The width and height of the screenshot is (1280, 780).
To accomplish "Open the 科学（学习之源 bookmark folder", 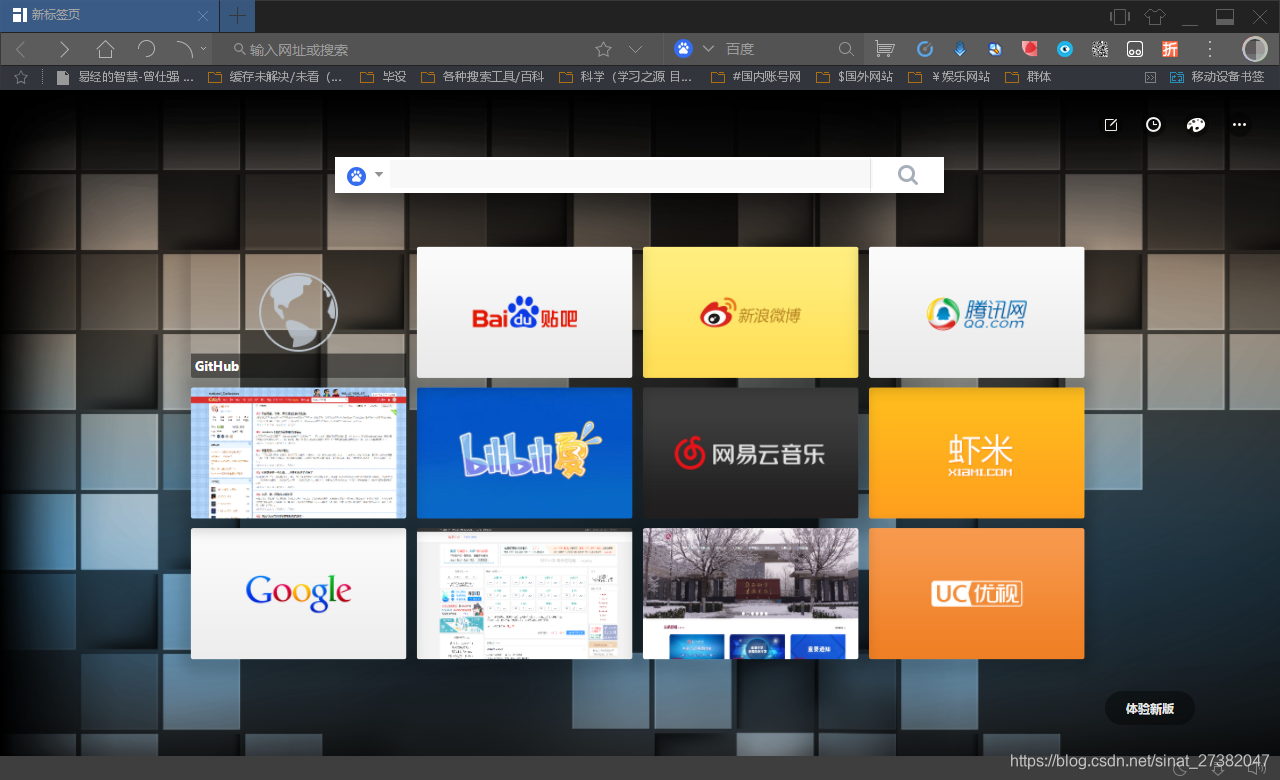I will point(625,77).
